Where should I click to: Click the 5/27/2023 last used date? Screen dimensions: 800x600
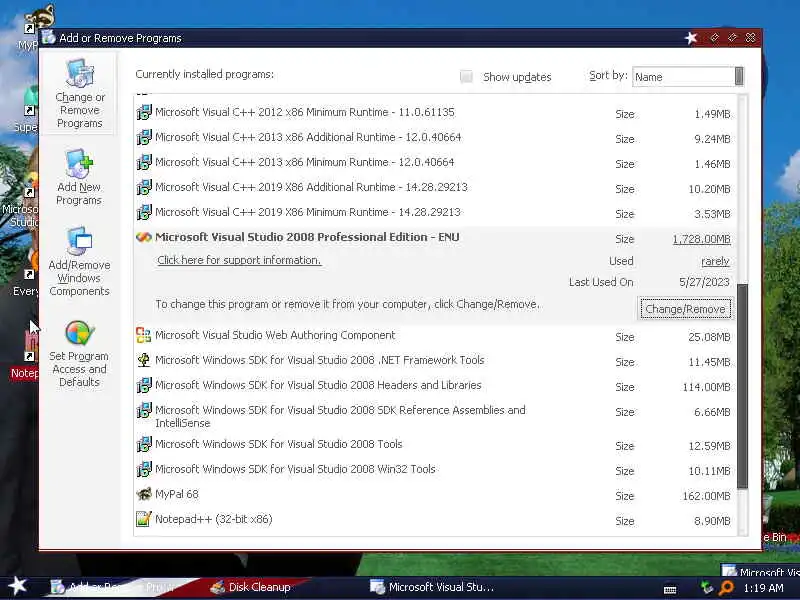coord(704,282)
